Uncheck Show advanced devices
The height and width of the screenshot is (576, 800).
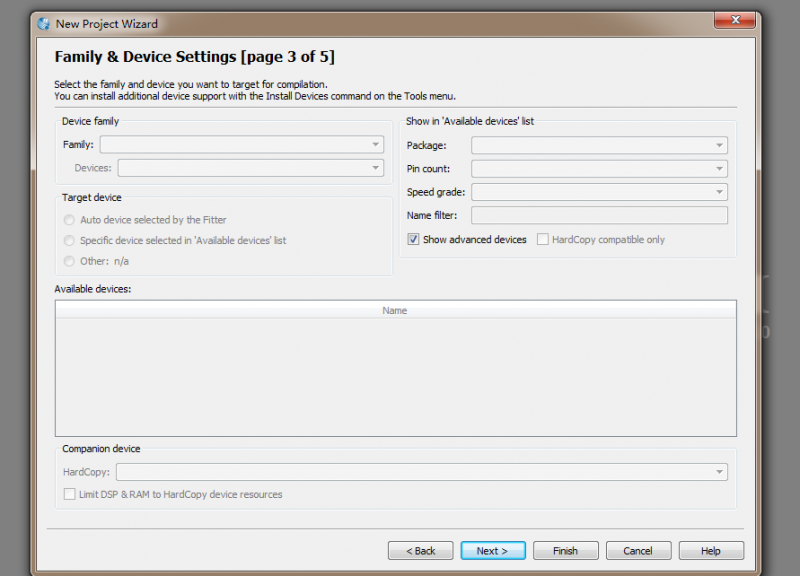(x=413, y=239)
